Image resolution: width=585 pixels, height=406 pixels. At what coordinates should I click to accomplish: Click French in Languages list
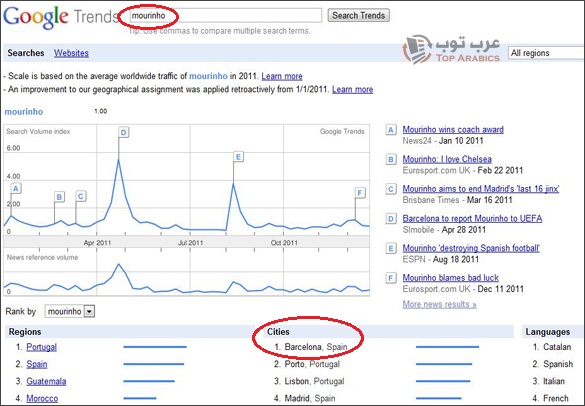pos(556,399)
